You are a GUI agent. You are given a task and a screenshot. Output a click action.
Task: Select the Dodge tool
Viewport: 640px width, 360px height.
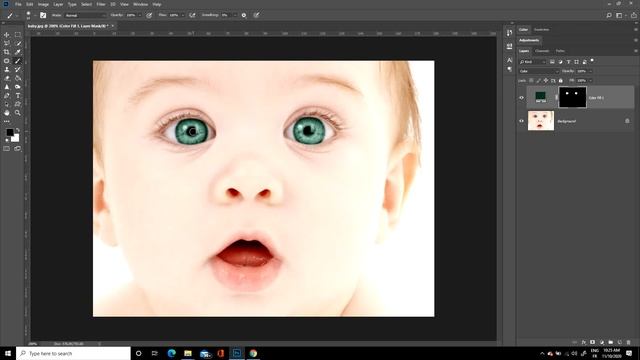pyautogui.click(x=18, y=87)
